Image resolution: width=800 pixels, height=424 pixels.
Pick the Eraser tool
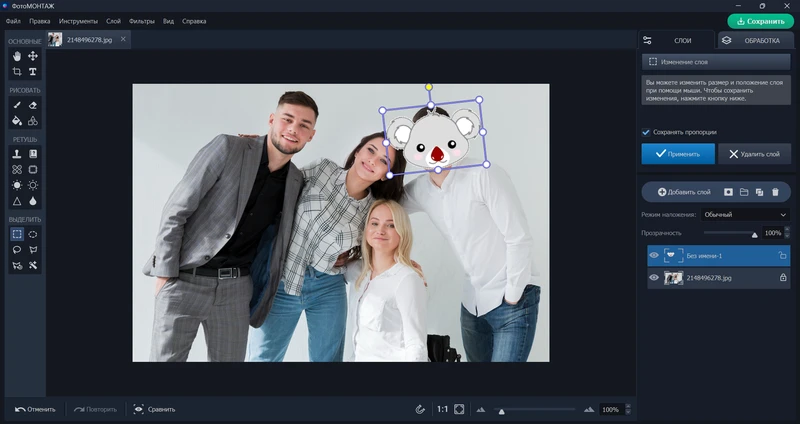pyautogui.click(x=33, y=105)
